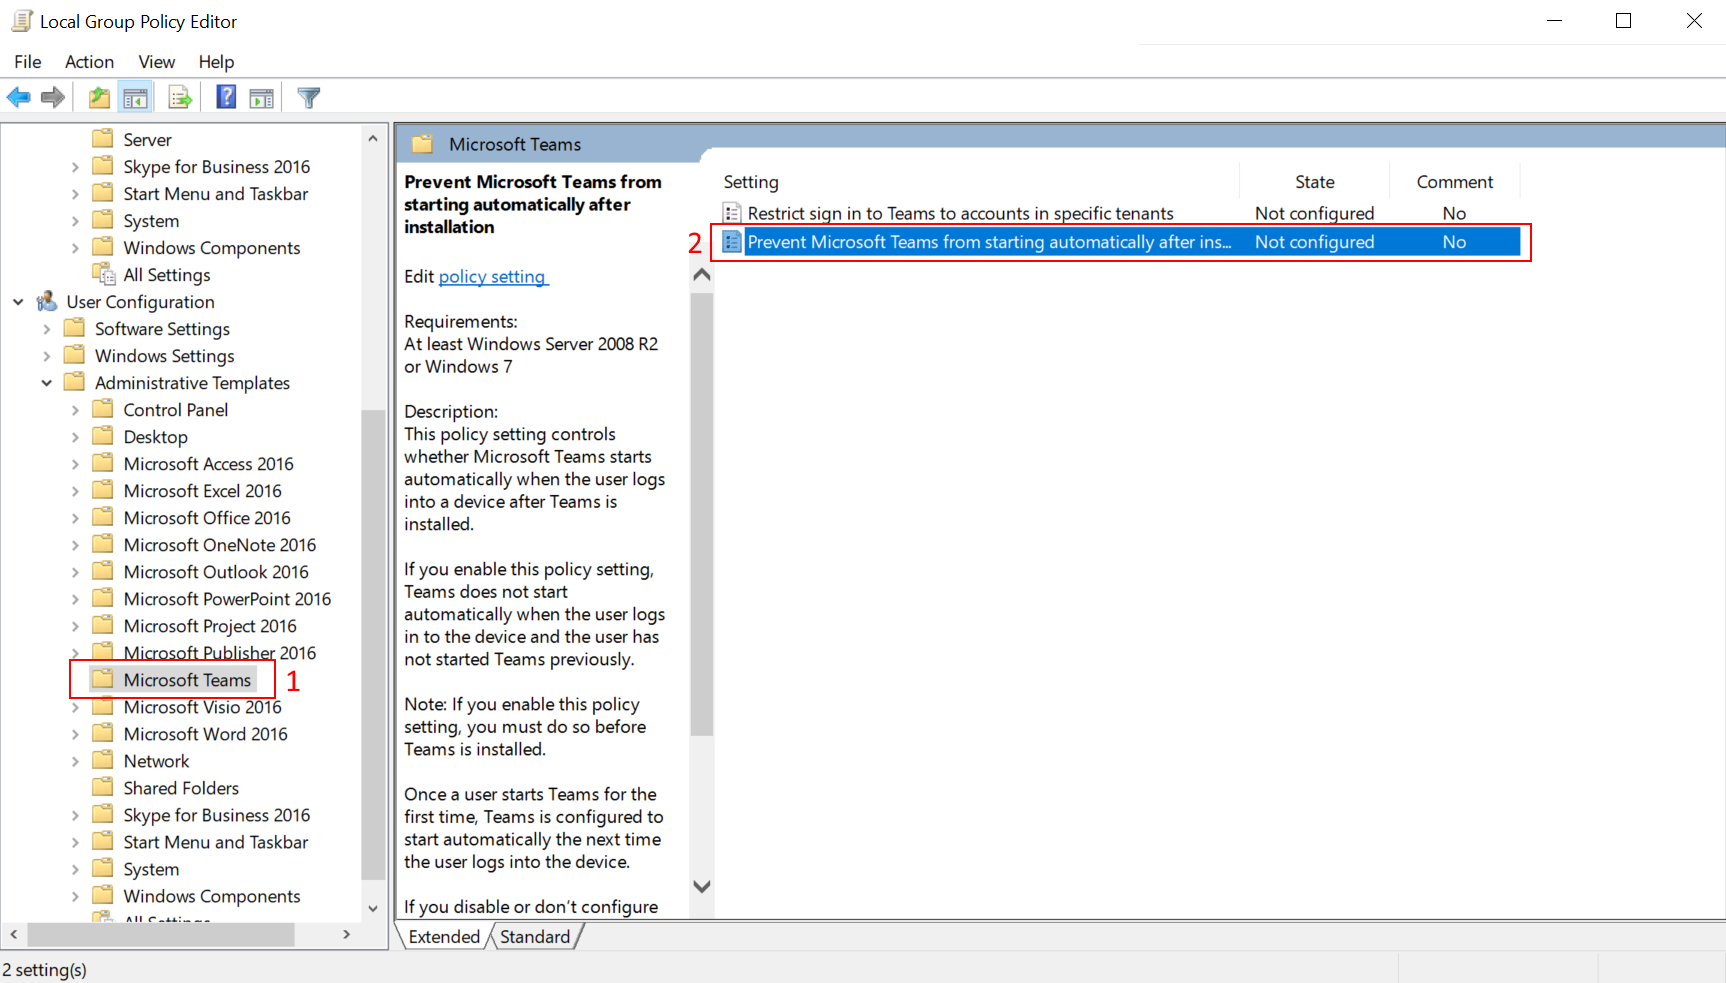Collapse Administrative Templates under User Configuration

pos(46,383)
